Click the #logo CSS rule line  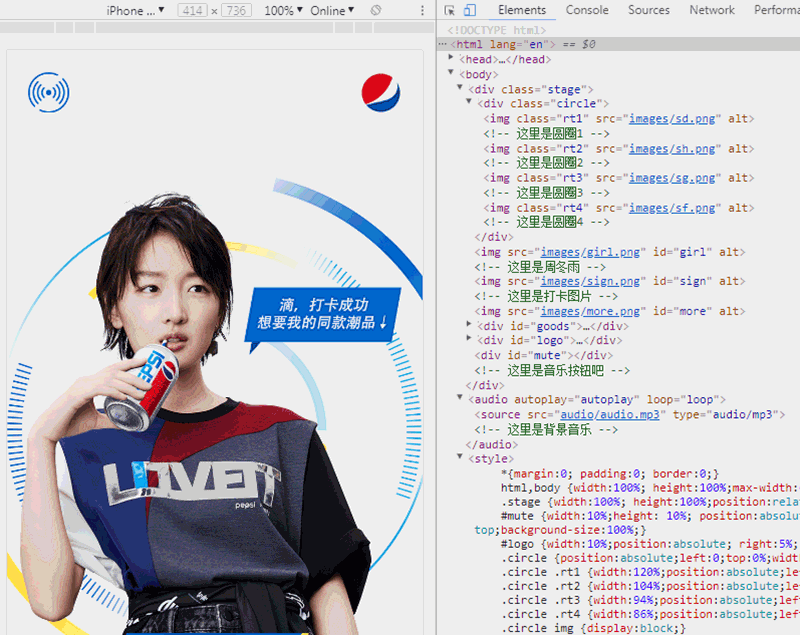tap(651, 544)
